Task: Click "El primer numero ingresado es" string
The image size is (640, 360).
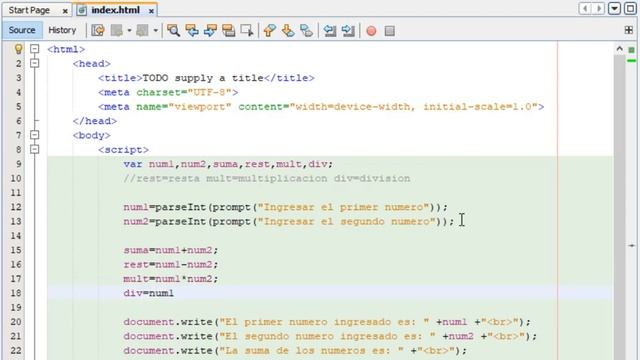Action: [324, 322]
